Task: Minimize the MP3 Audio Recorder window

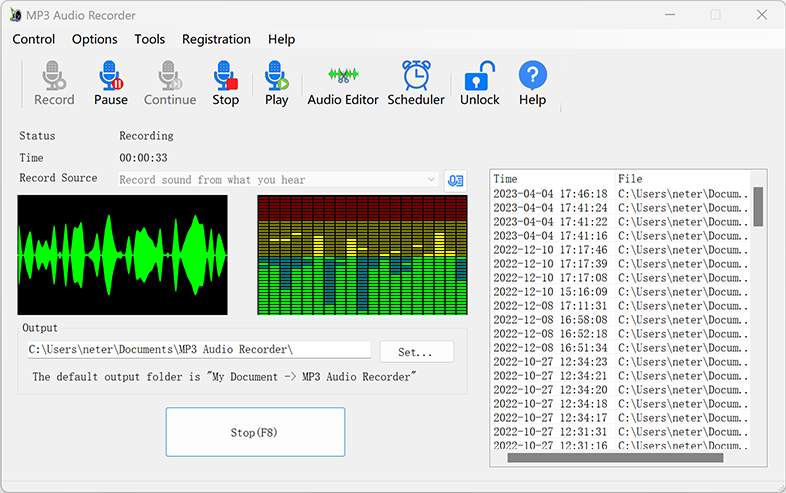Action: (x=670, y=15)
